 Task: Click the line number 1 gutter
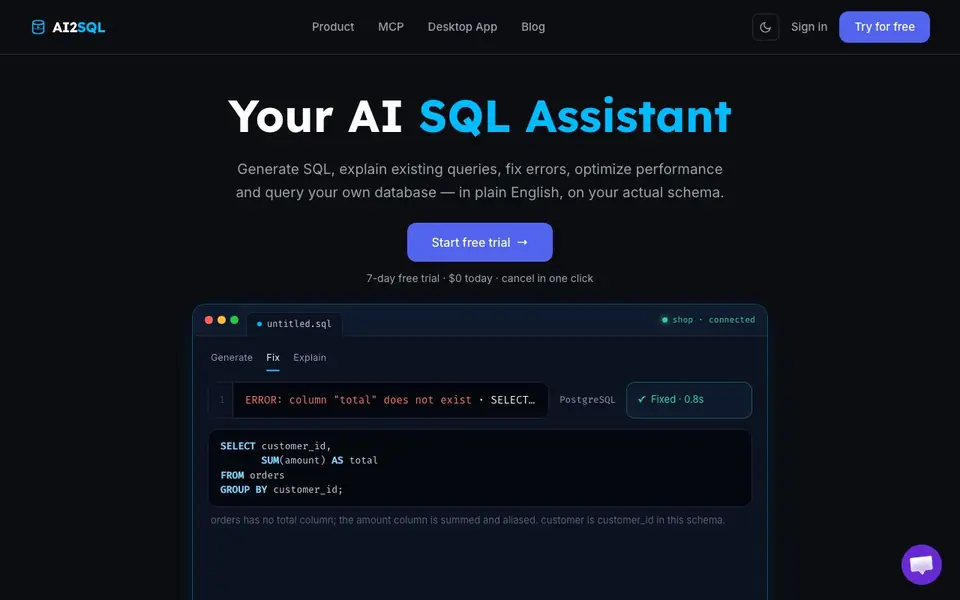pos(222,400)
